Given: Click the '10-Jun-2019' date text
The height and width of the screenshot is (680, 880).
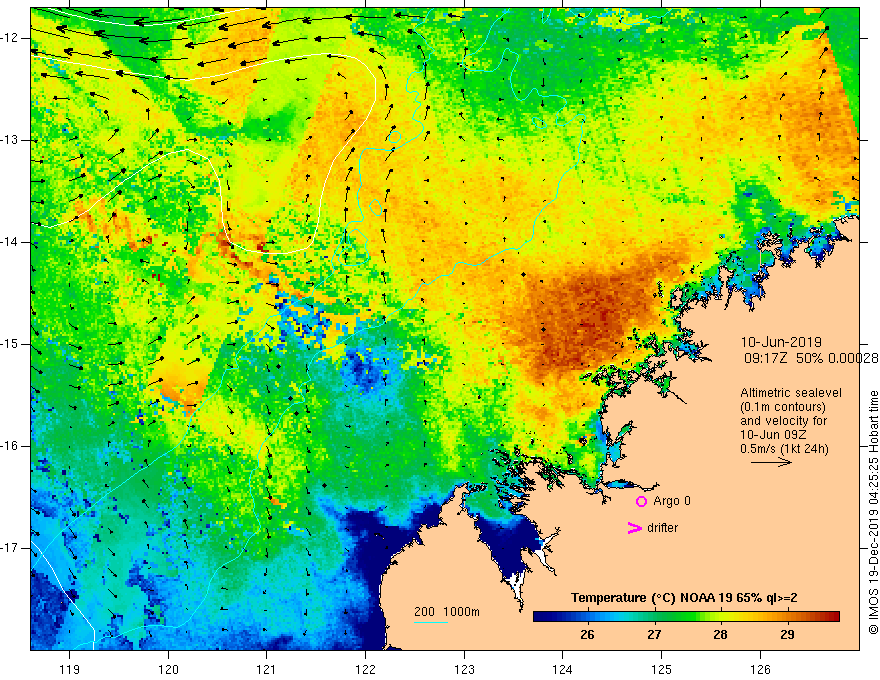Looking at the screenshot, I should click(x=781, y=342).
